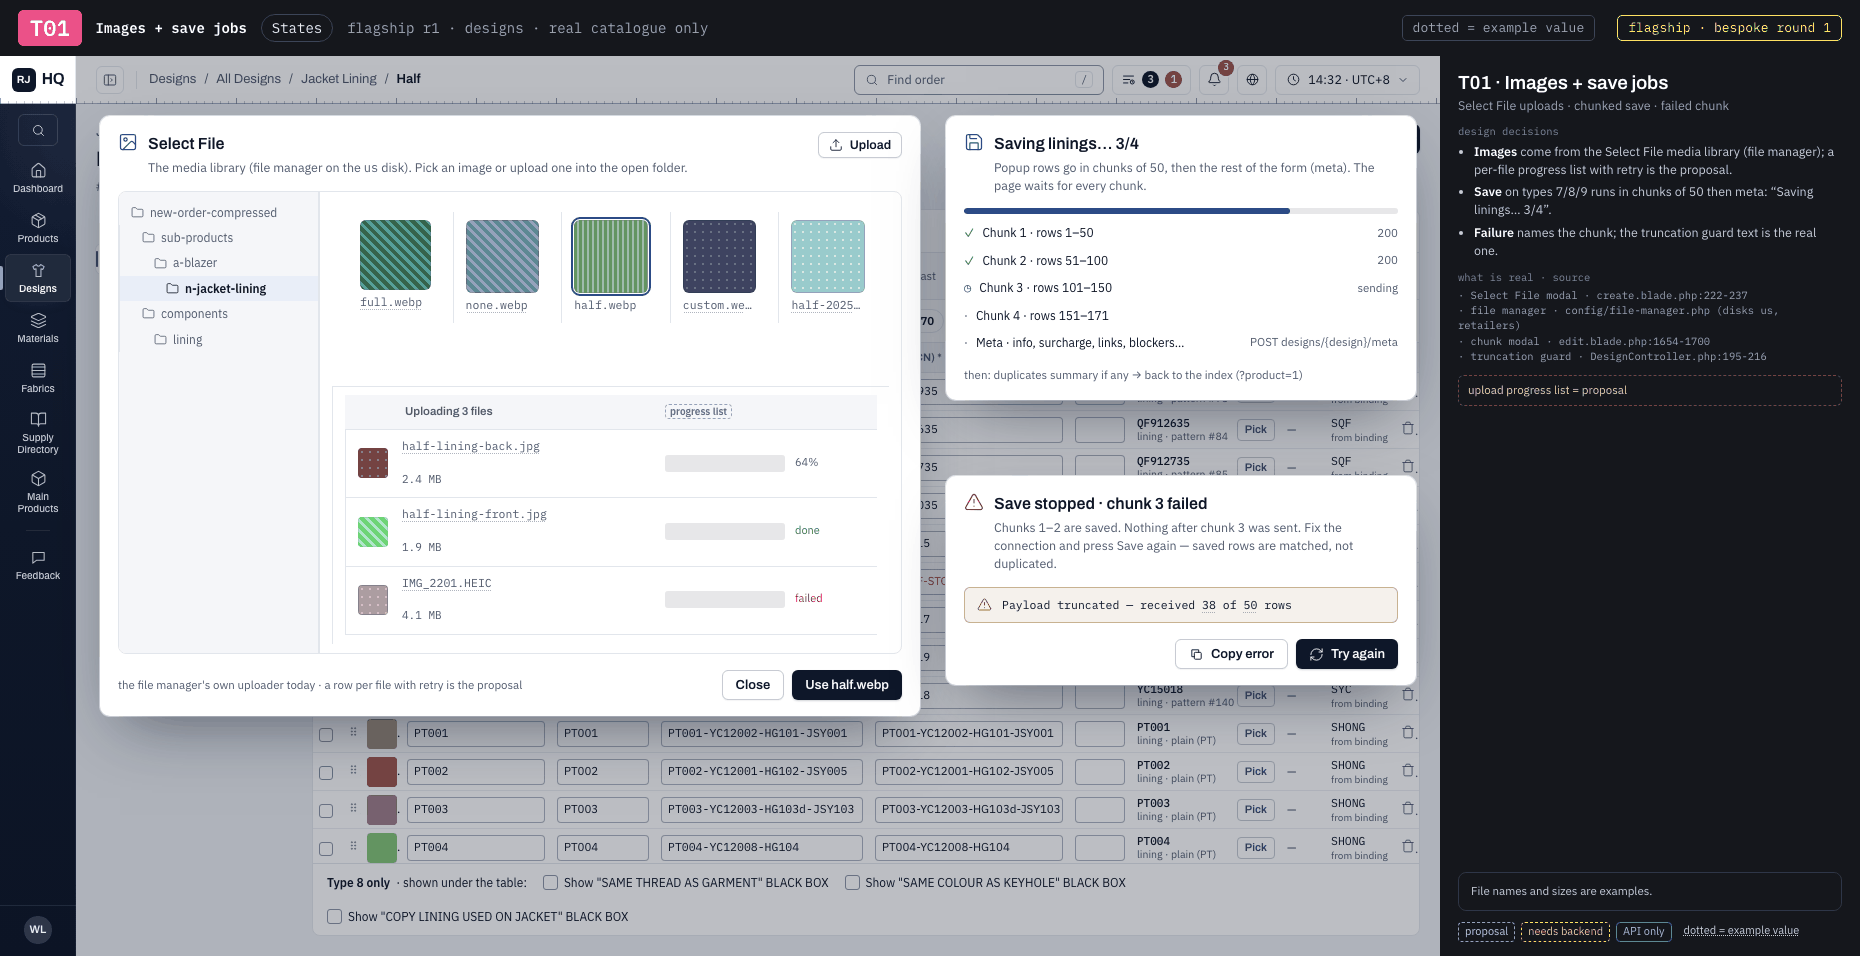Open the notifications bell

click(x=1214, y=79)
